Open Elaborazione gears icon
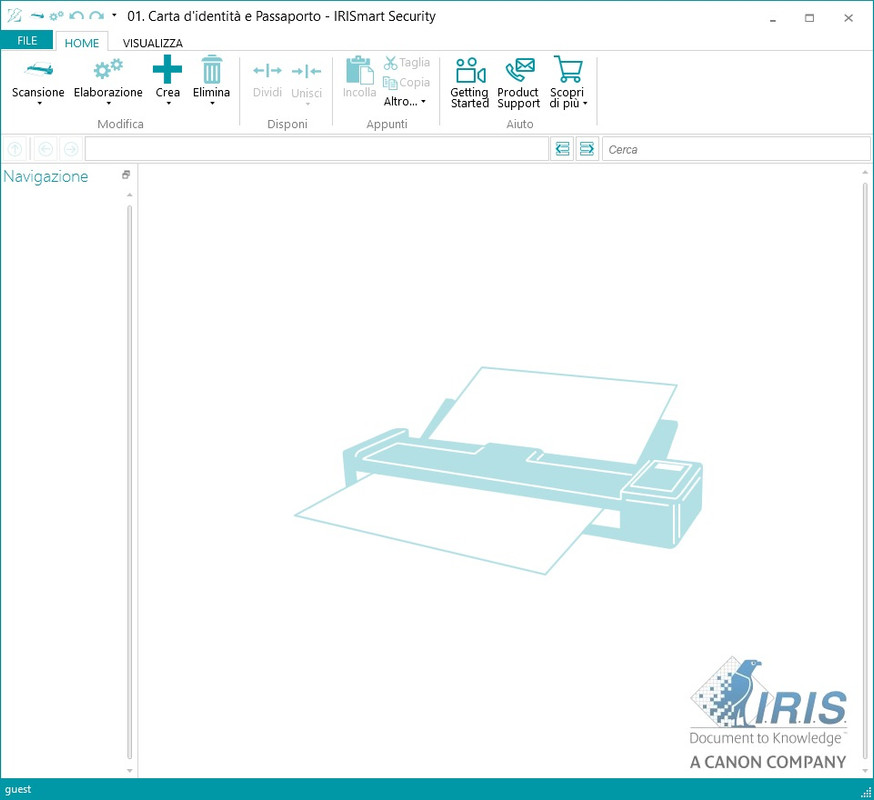This screenshot has width=874, height=800. (x=108, y=69)
